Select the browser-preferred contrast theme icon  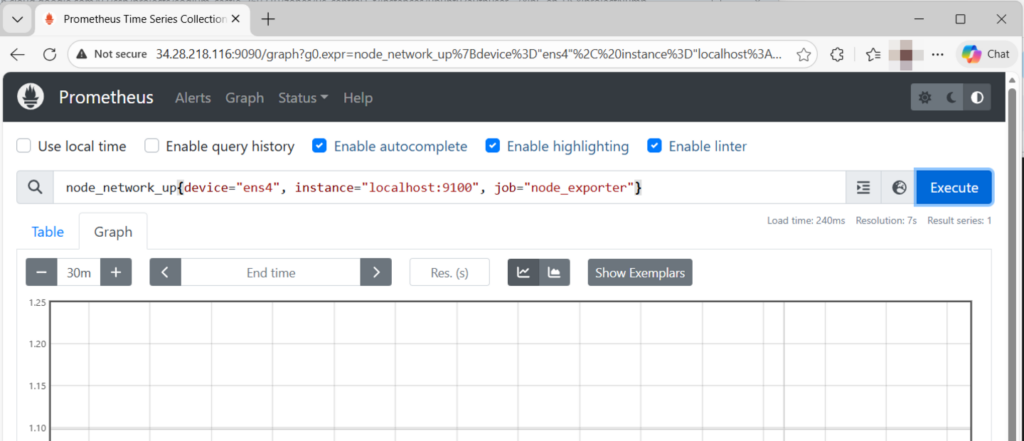[977, 97]
